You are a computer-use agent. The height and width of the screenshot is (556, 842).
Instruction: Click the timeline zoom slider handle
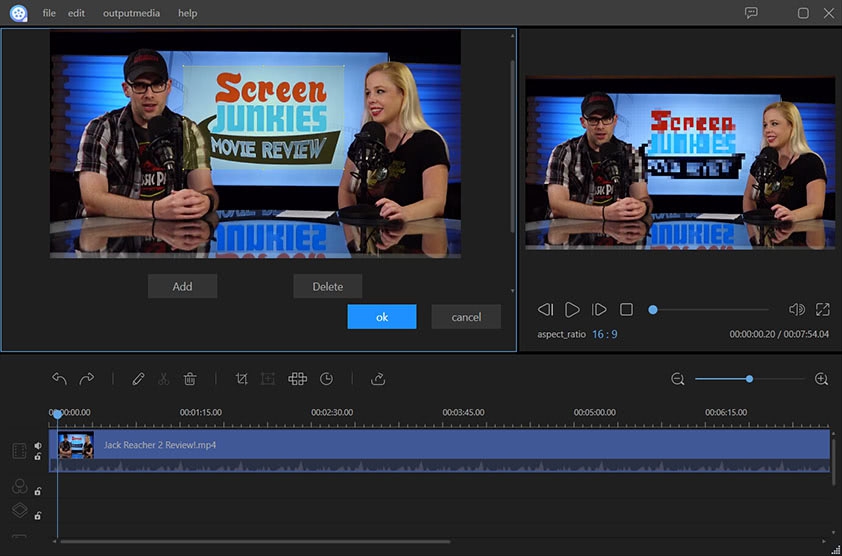749,379
